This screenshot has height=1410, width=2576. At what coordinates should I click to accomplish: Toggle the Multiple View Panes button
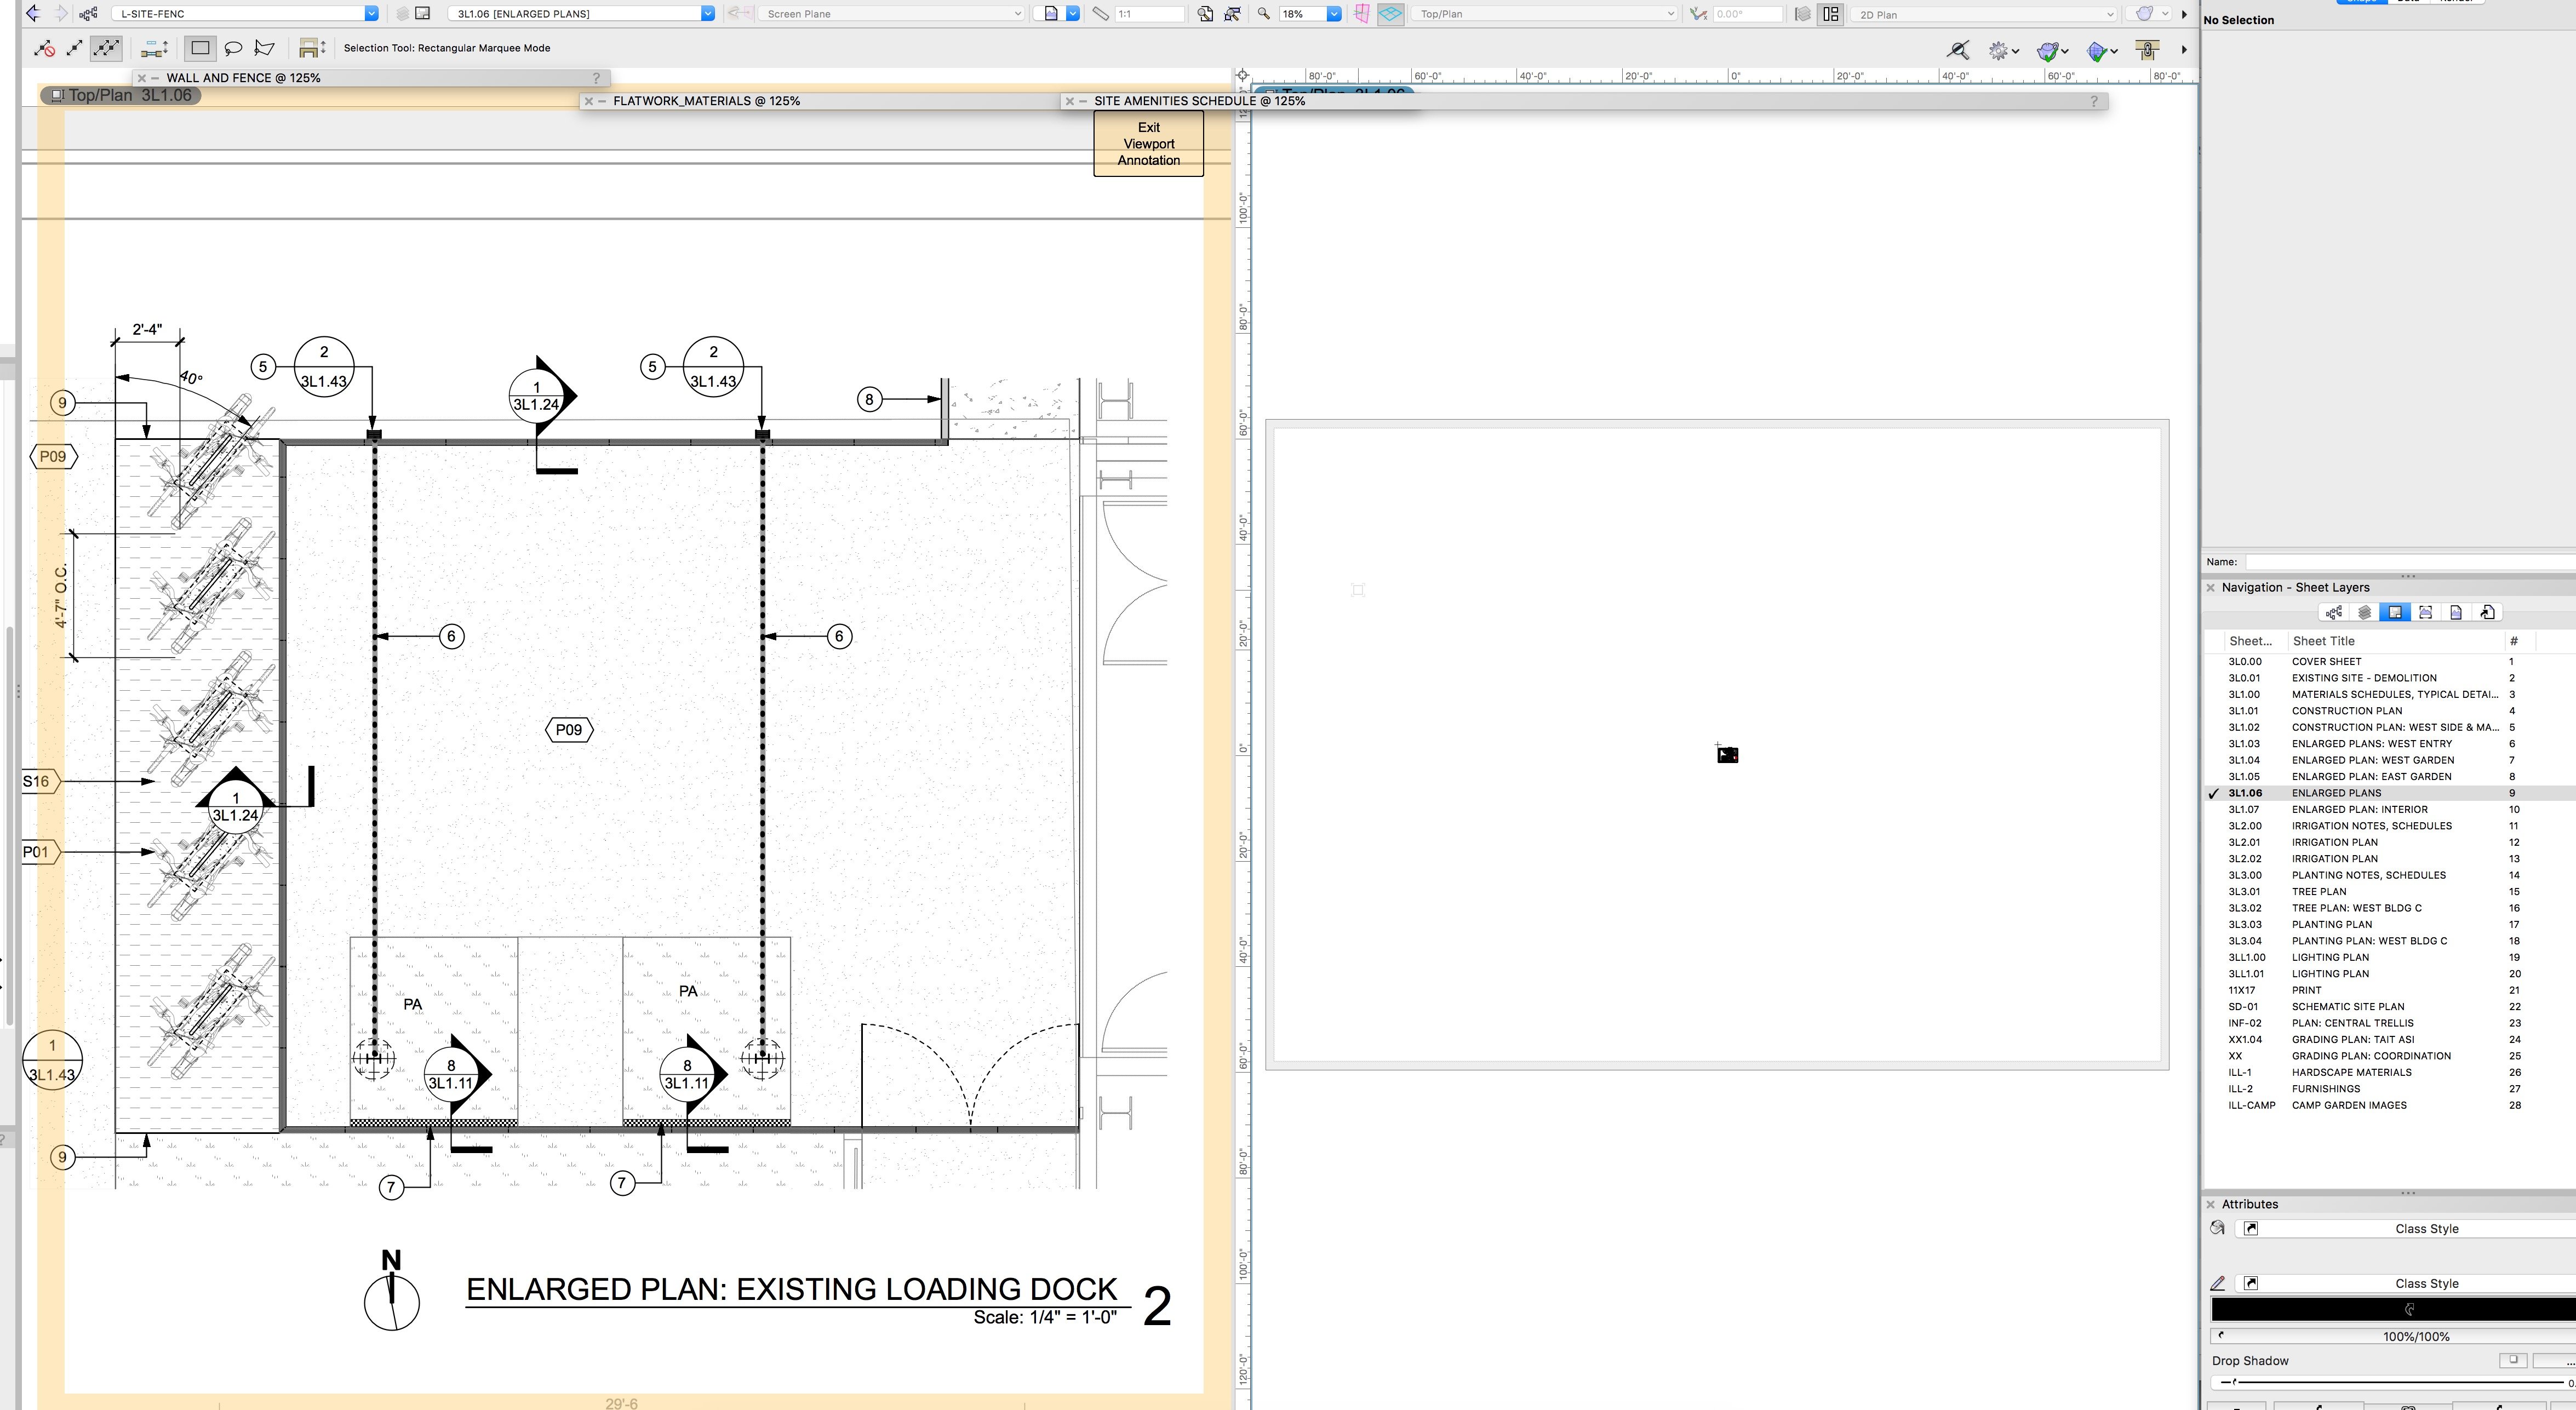click(1831, 14)
